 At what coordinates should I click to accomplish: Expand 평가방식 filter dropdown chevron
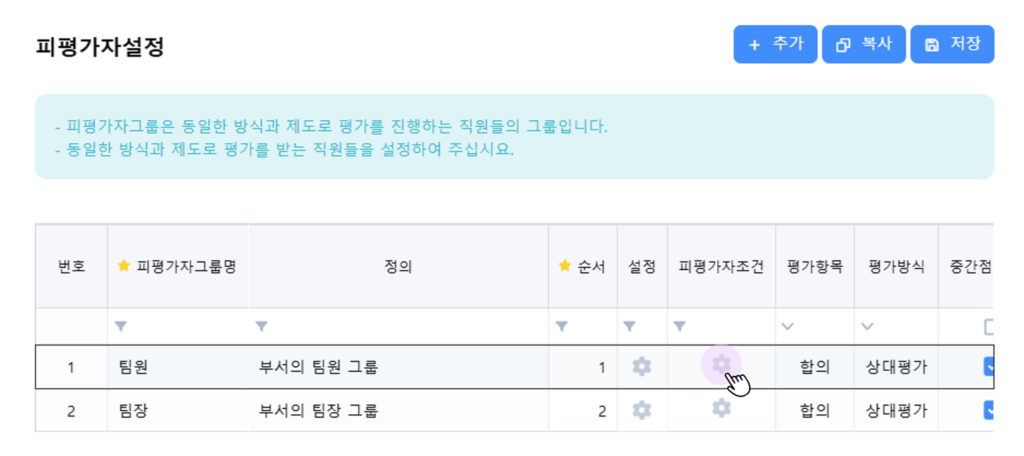pos(867,326)
